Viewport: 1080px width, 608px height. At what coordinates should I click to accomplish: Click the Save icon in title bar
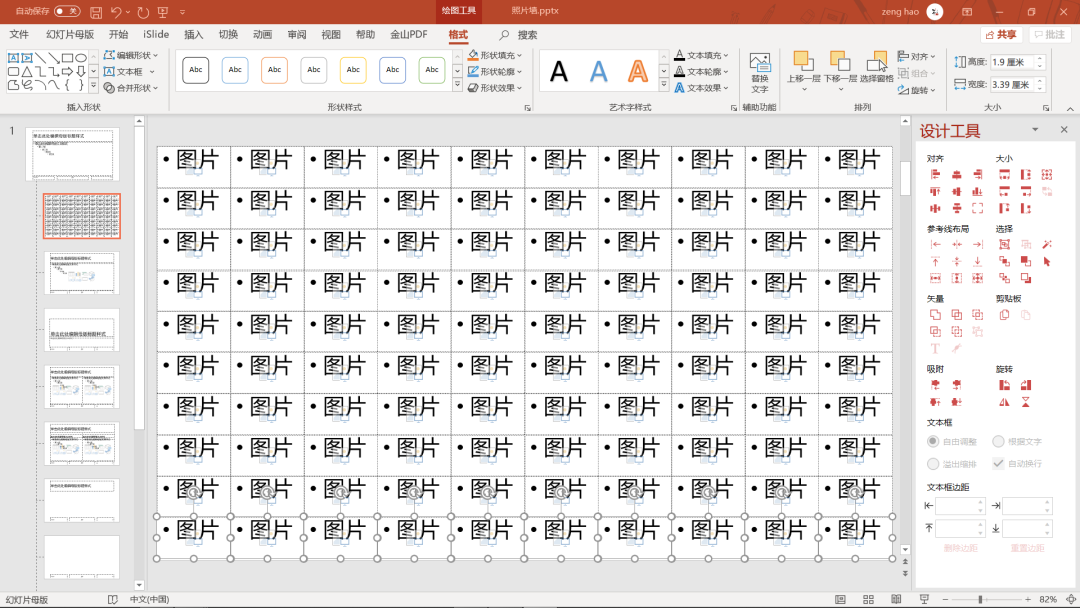(x=96, y=12)
